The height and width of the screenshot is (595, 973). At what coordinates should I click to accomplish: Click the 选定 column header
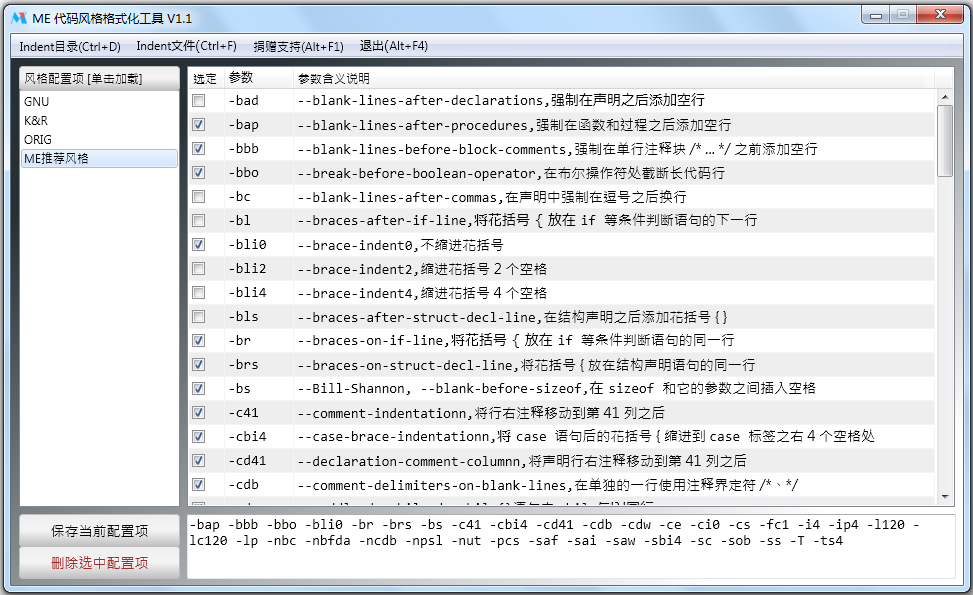[205, 78]
